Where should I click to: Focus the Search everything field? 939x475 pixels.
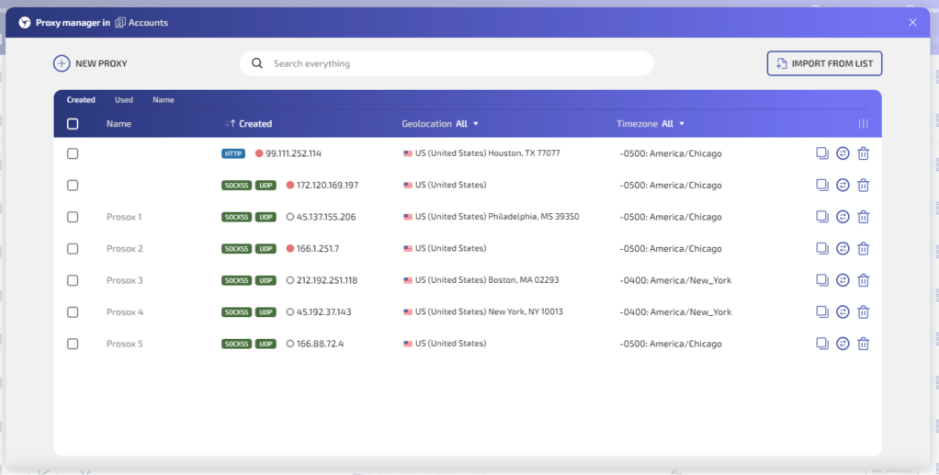(447, 63)
